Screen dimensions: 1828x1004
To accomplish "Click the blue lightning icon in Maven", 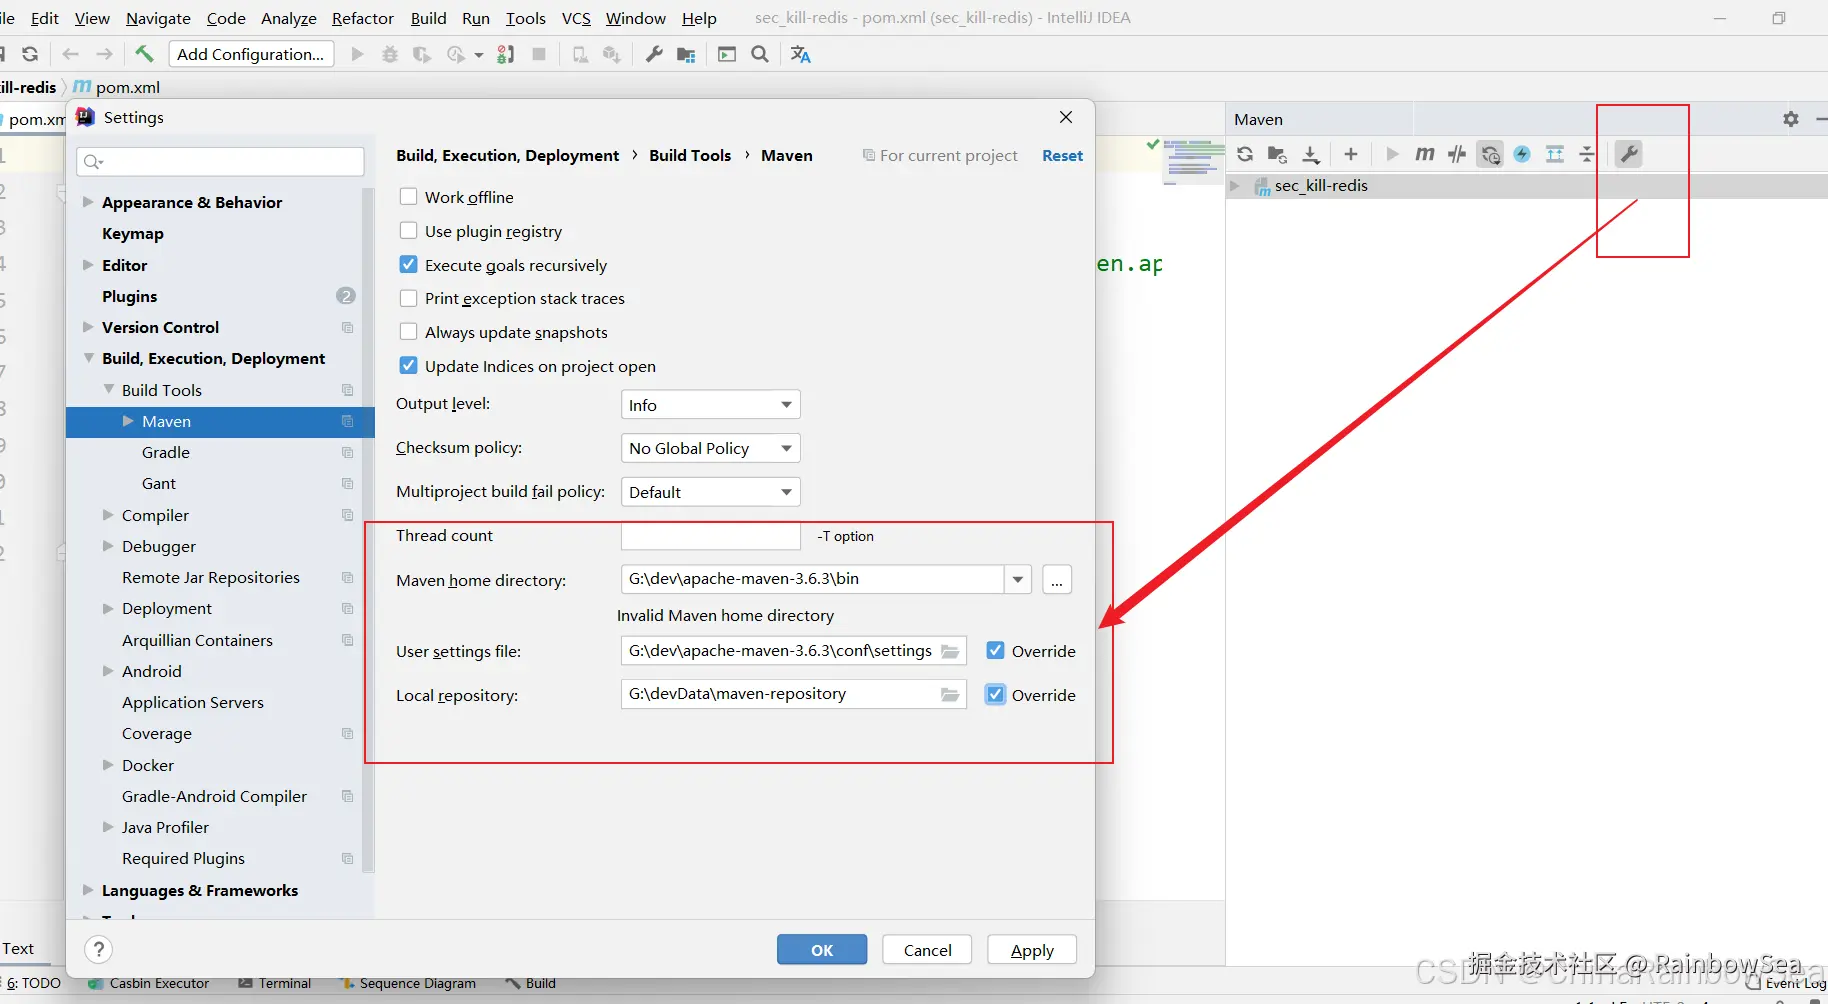I will 1522,154.
